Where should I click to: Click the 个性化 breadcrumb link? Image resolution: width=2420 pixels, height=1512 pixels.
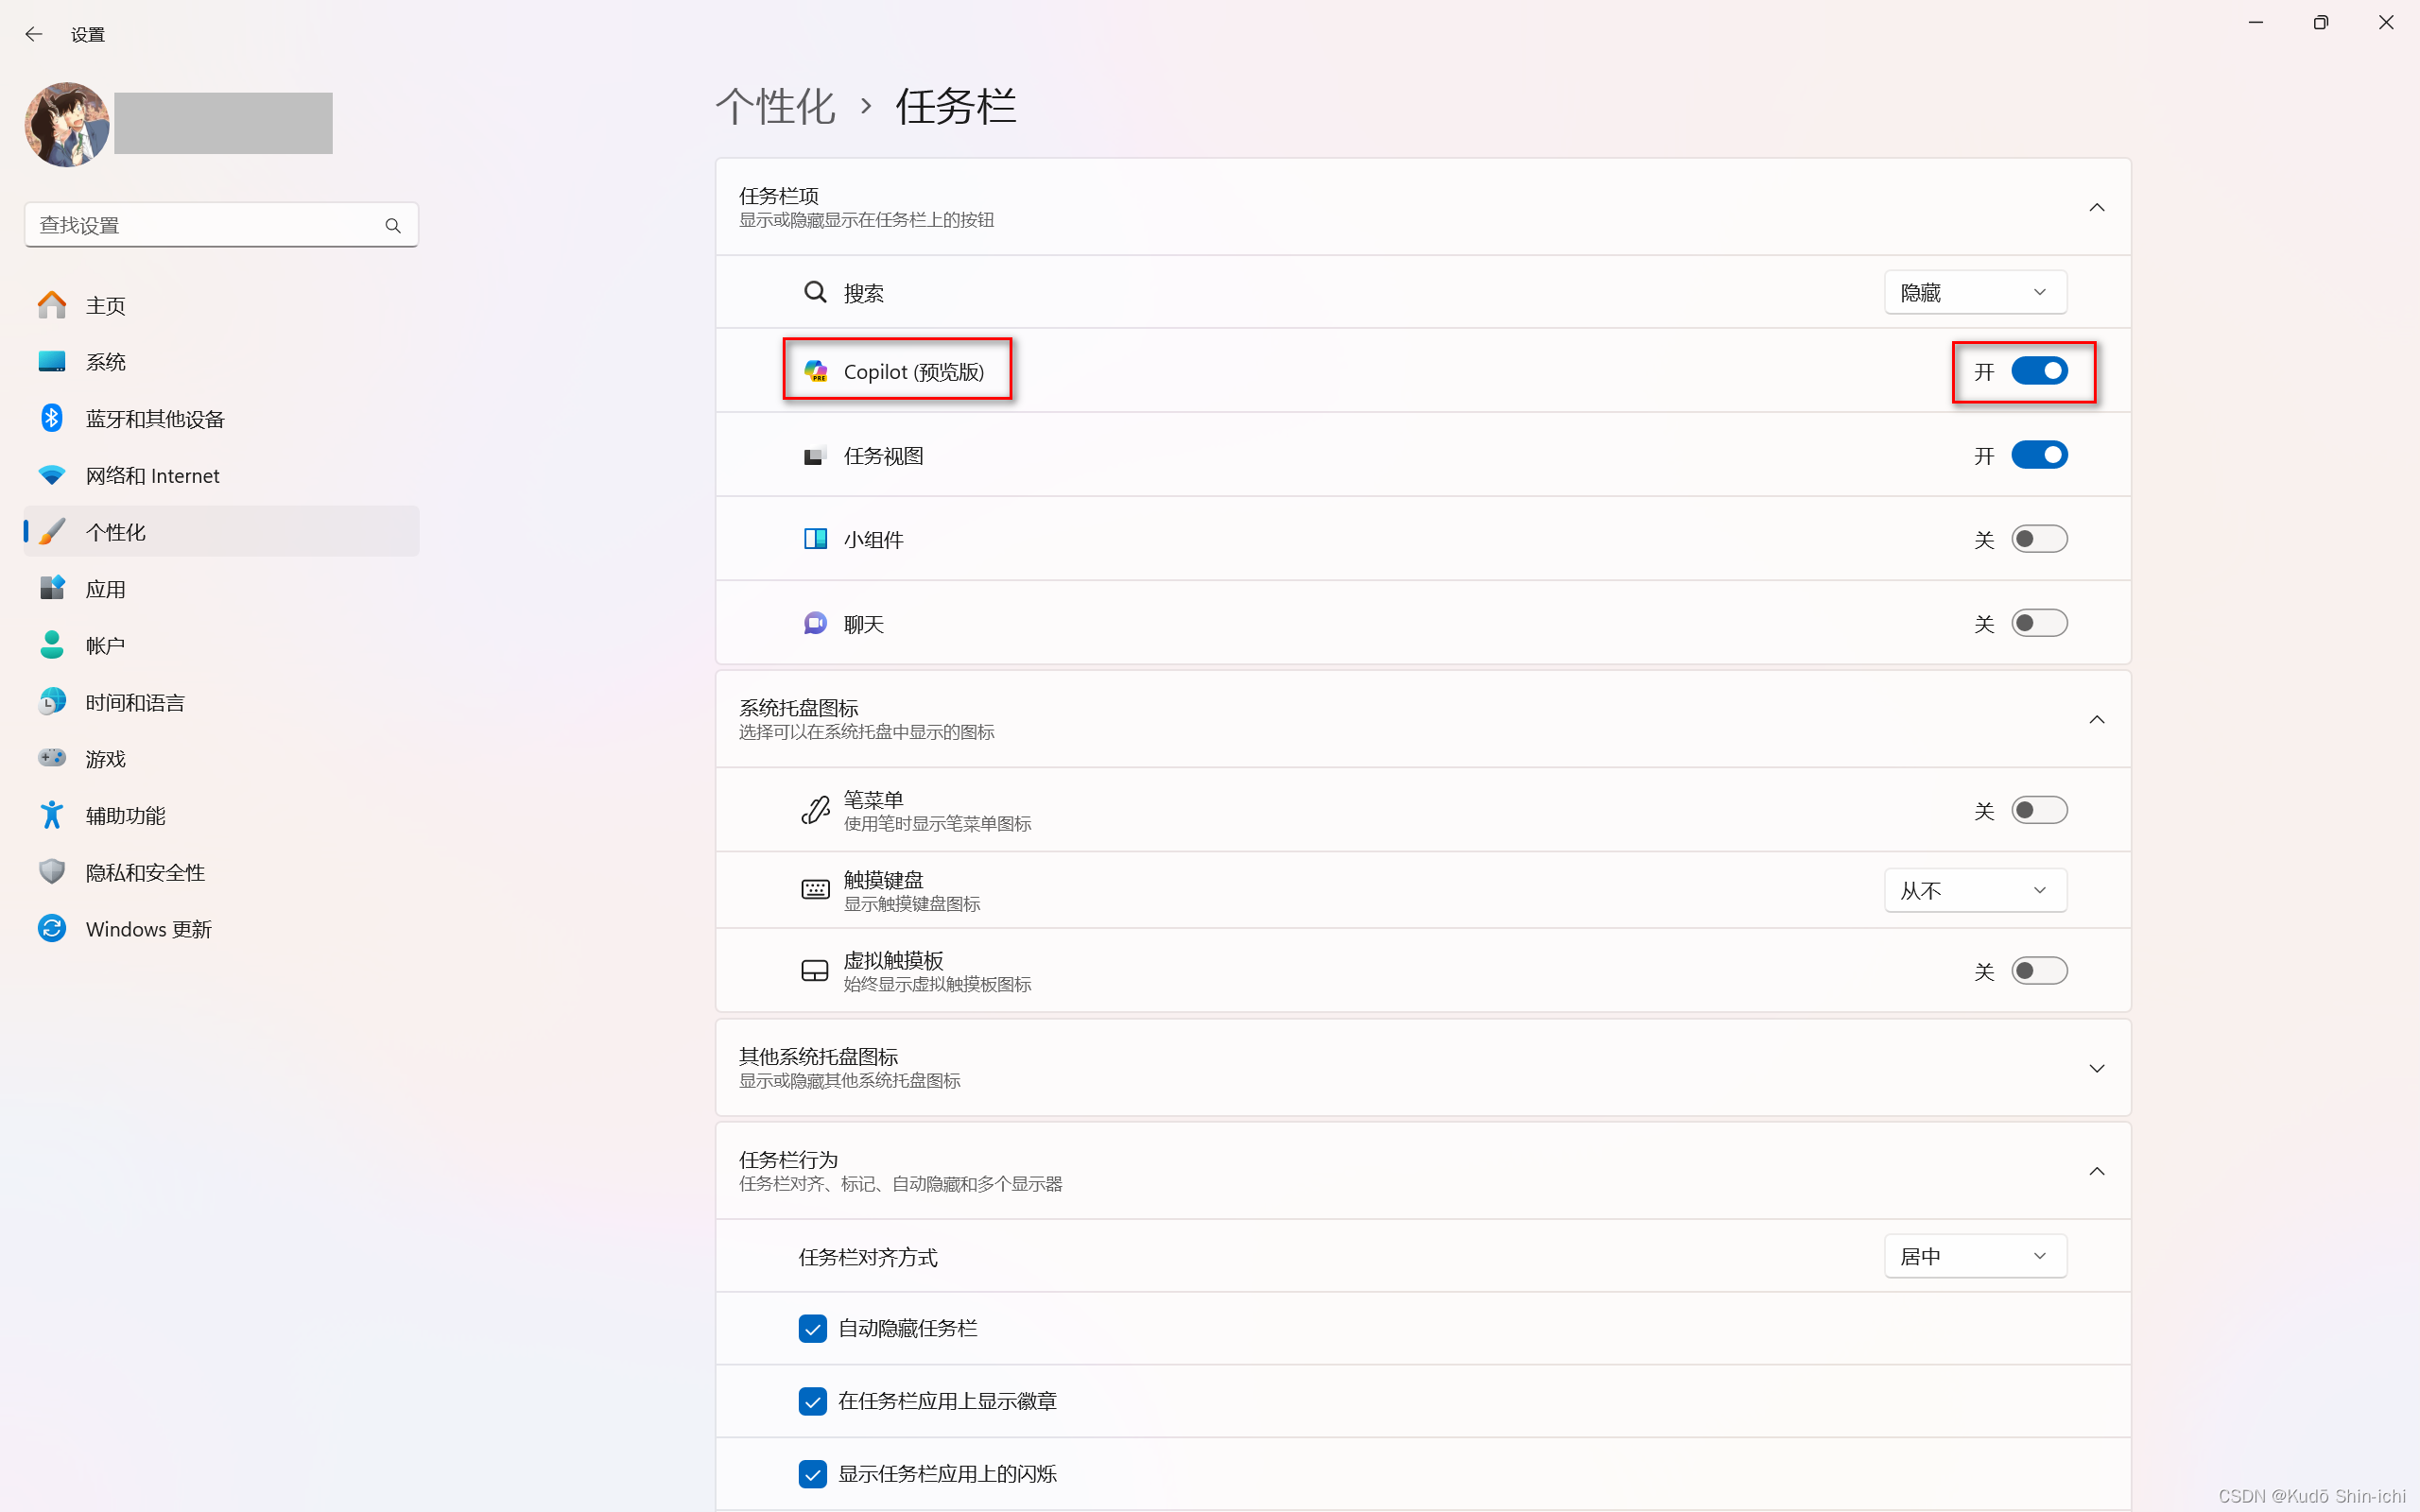pos(775,107)
